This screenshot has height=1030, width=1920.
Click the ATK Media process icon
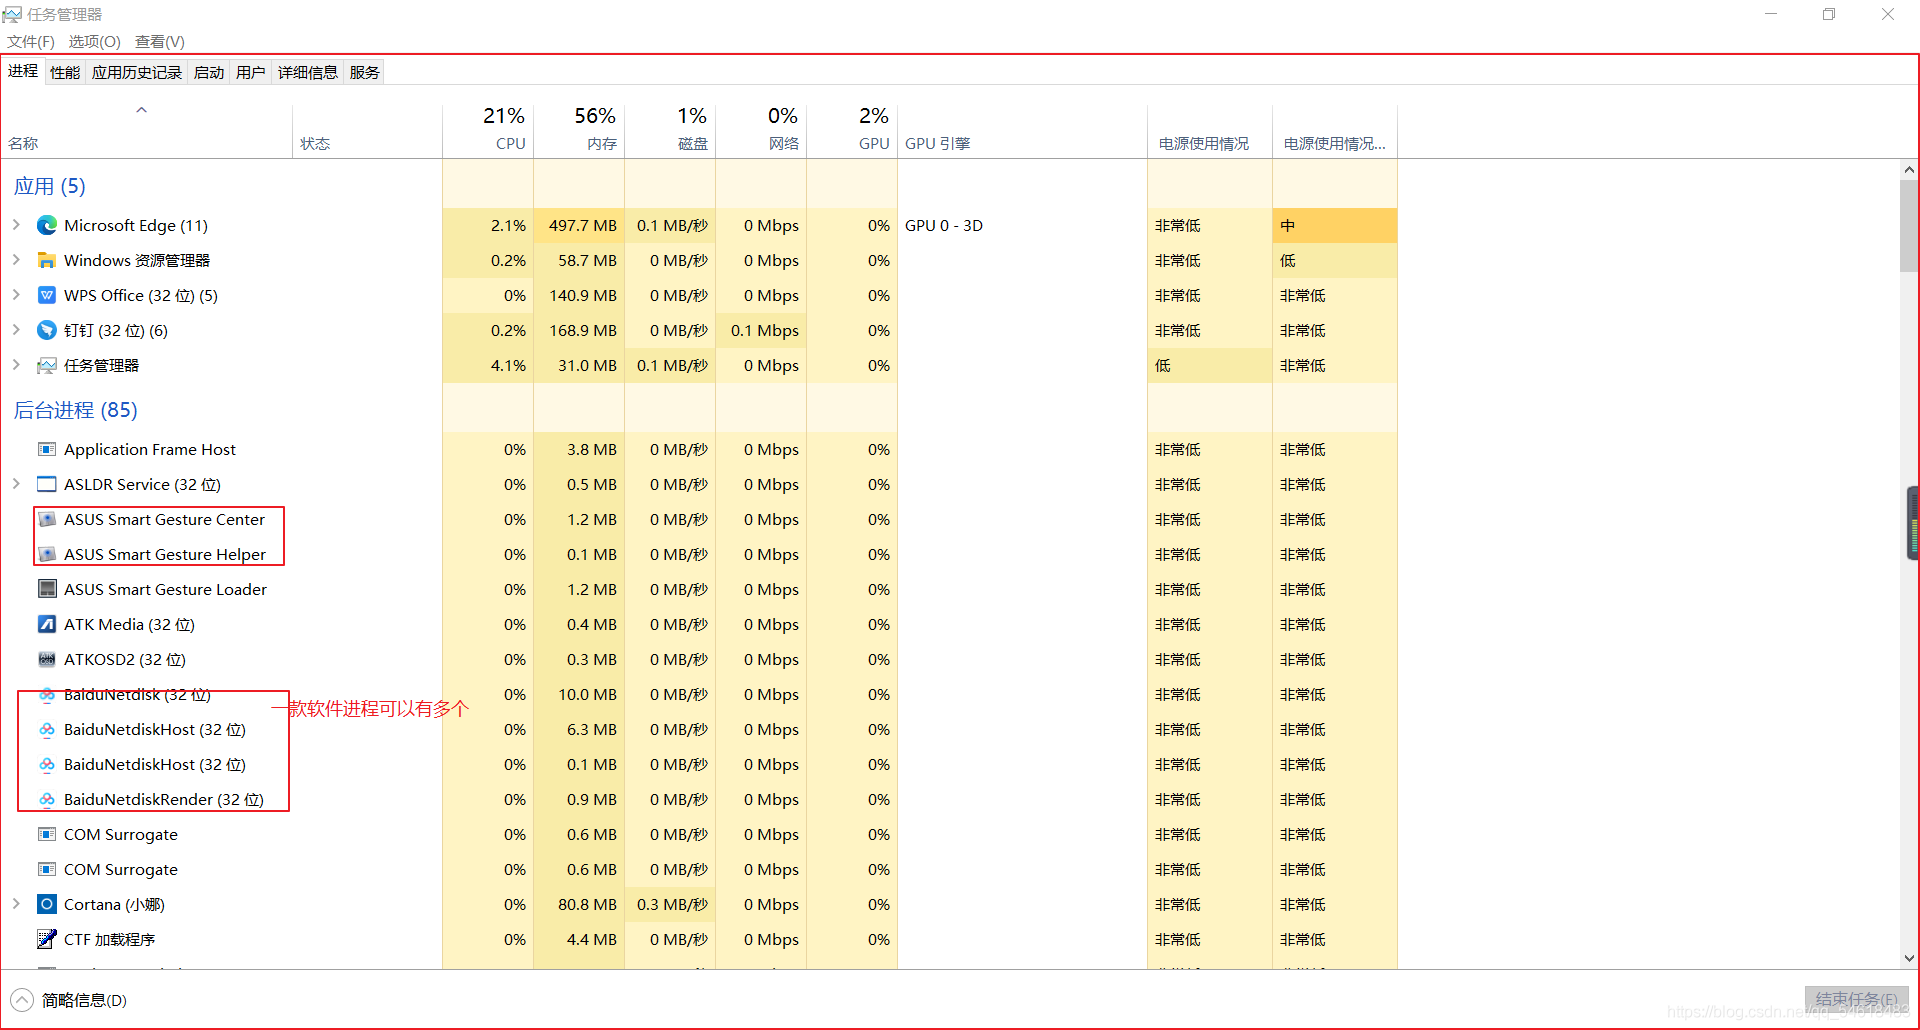point(46,625)
